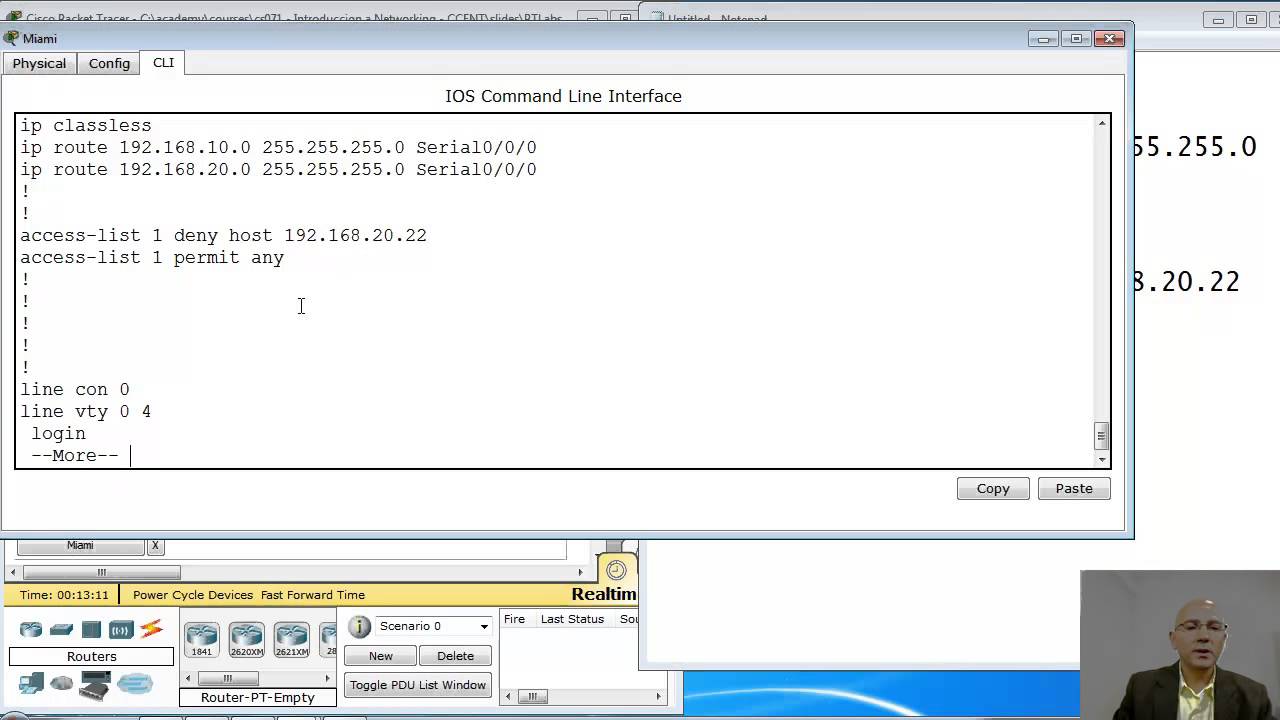Viewport: 1280px width, 720px height.
Task: Open the Scenario 0 dropdown
Action: point(434,626)
